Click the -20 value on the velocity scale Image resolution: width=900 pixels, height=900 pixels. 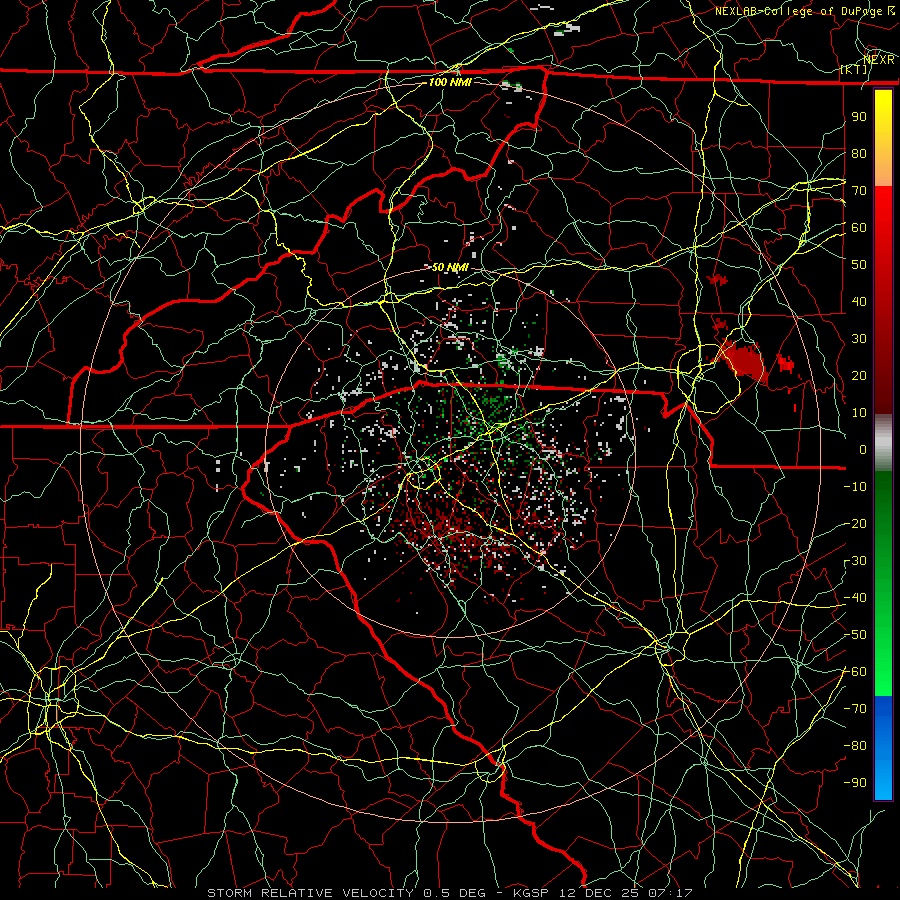pos(855,524)
